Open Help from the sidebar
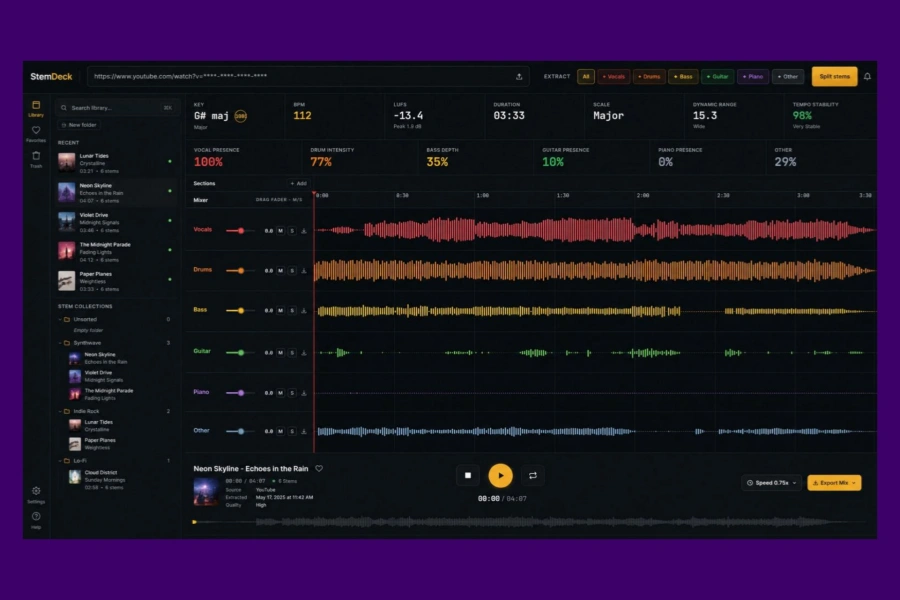900x600 pixels. (x=36, y=519)
